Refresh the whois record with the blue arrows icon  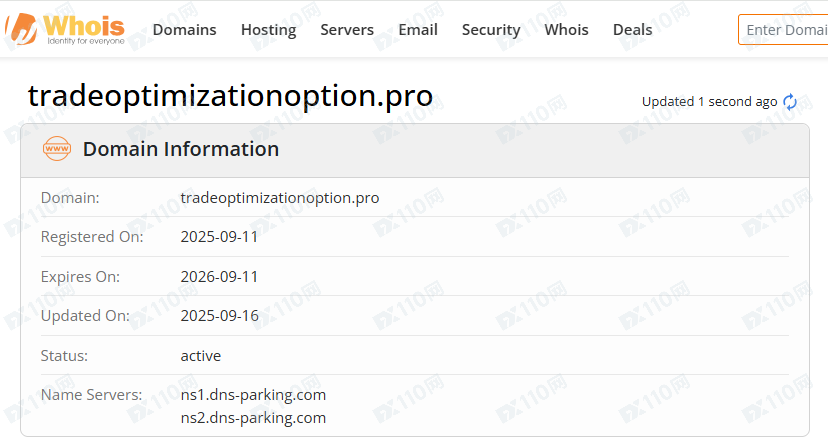(x=790, y=102)
